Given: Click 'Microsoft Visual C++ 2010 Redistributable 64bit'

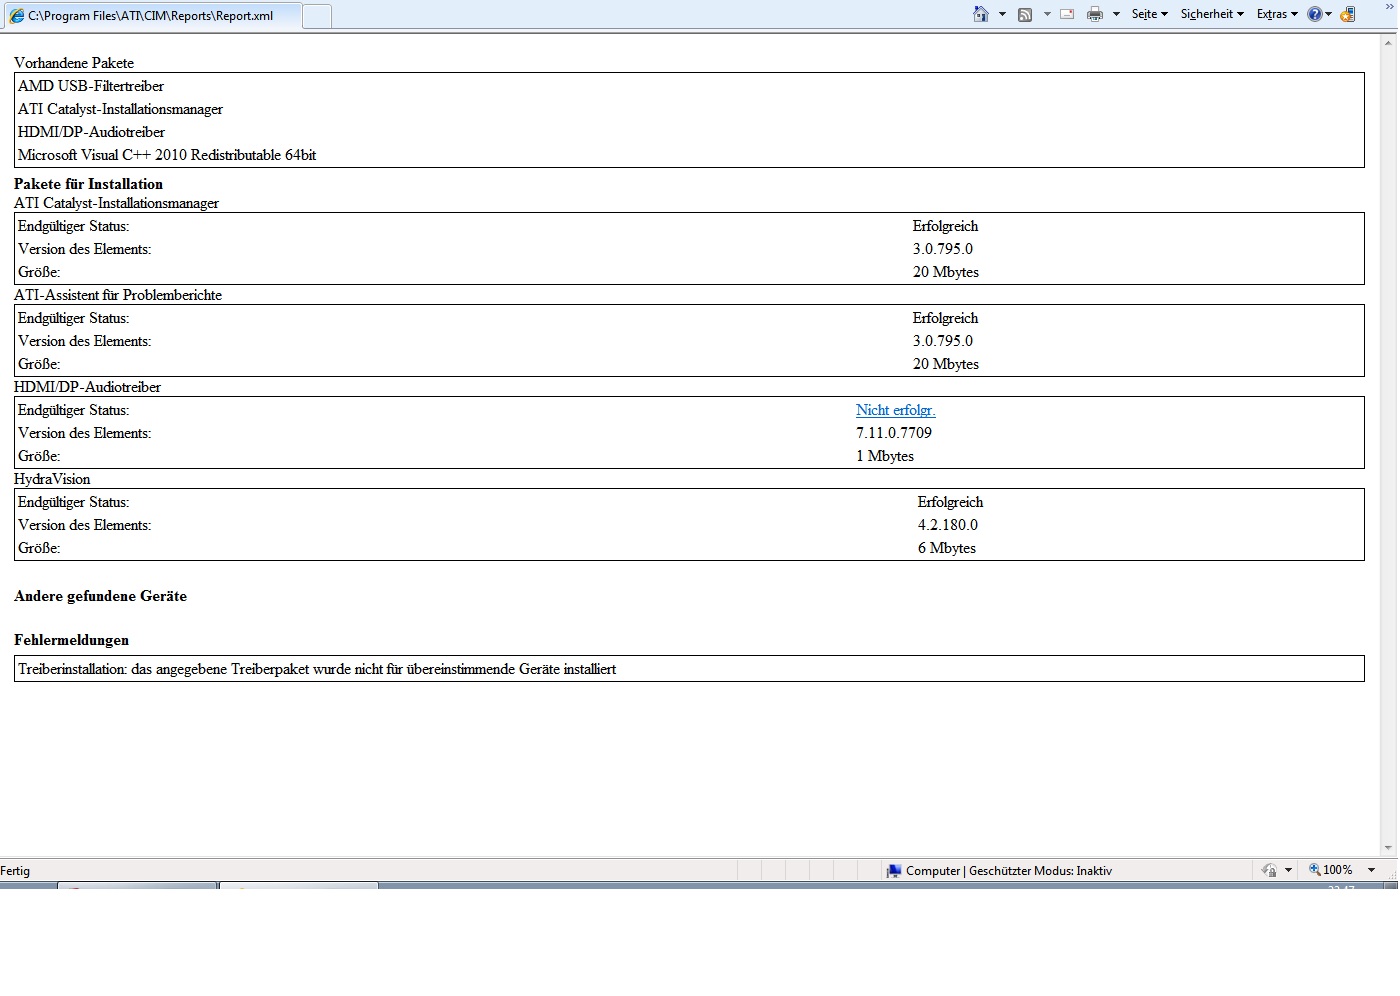Looking at the screenshot, I should tap(167, 155).
